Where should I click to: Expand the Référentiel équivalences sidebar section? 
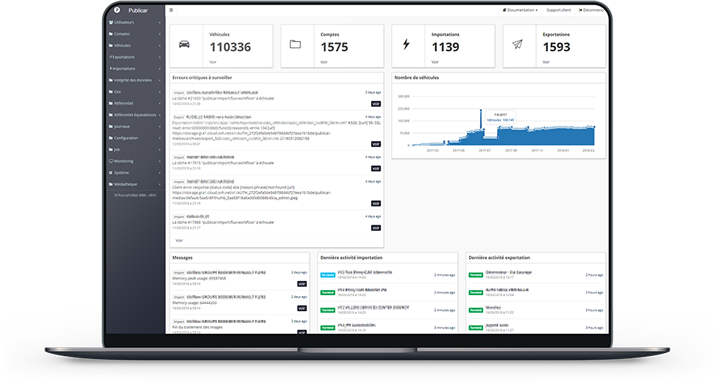point(135,115)
